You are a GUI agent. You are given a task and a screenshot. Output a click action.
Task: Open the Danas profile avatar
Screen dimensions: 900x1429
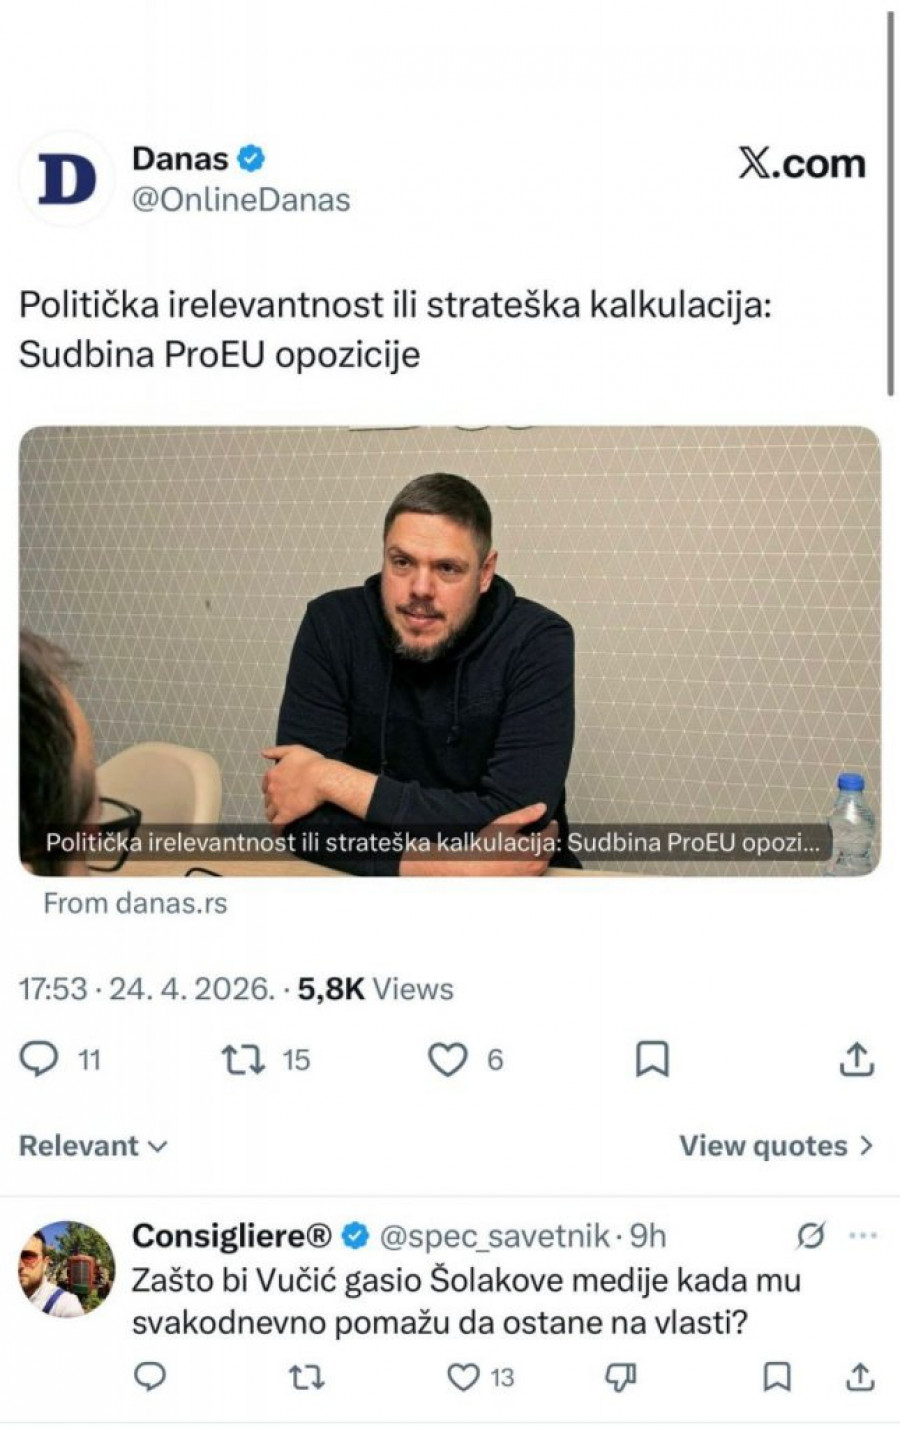[x=67, y=179]
